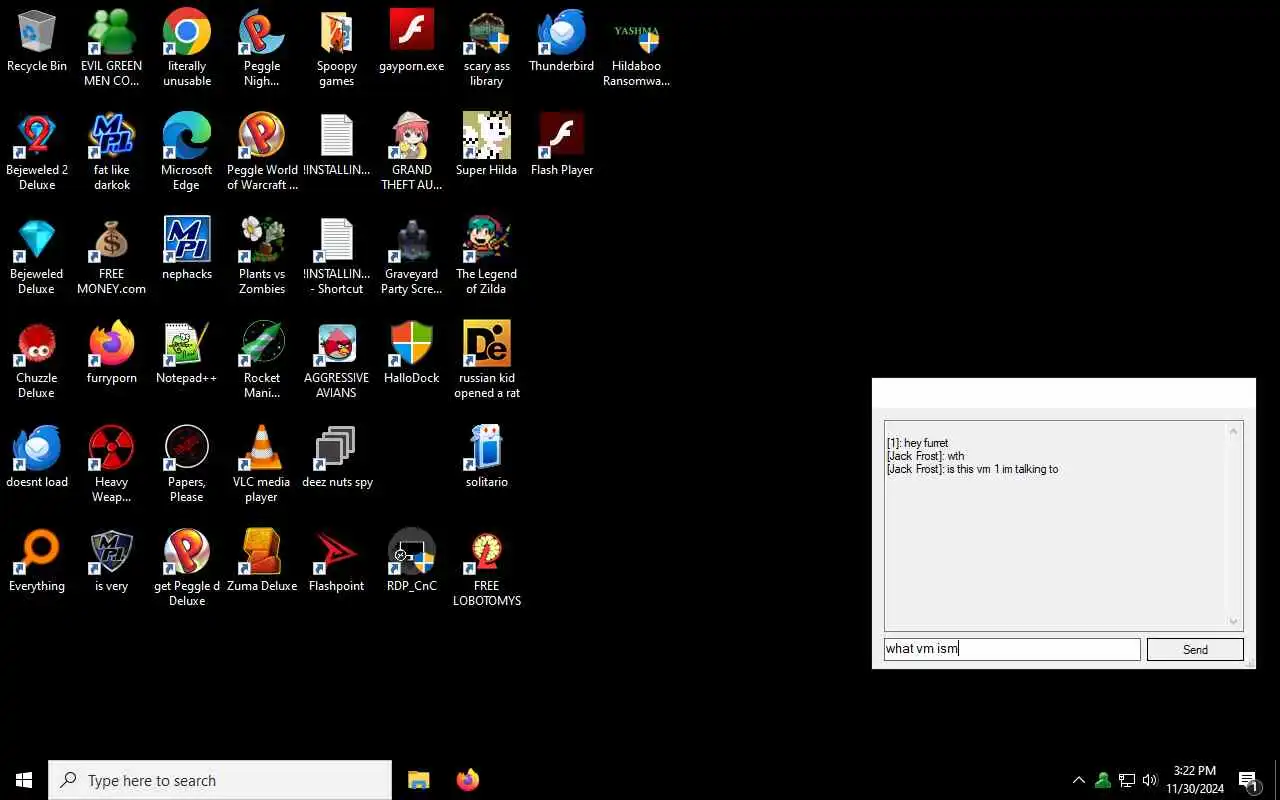Select the RDP_CnC shortcut

[412, 561]
